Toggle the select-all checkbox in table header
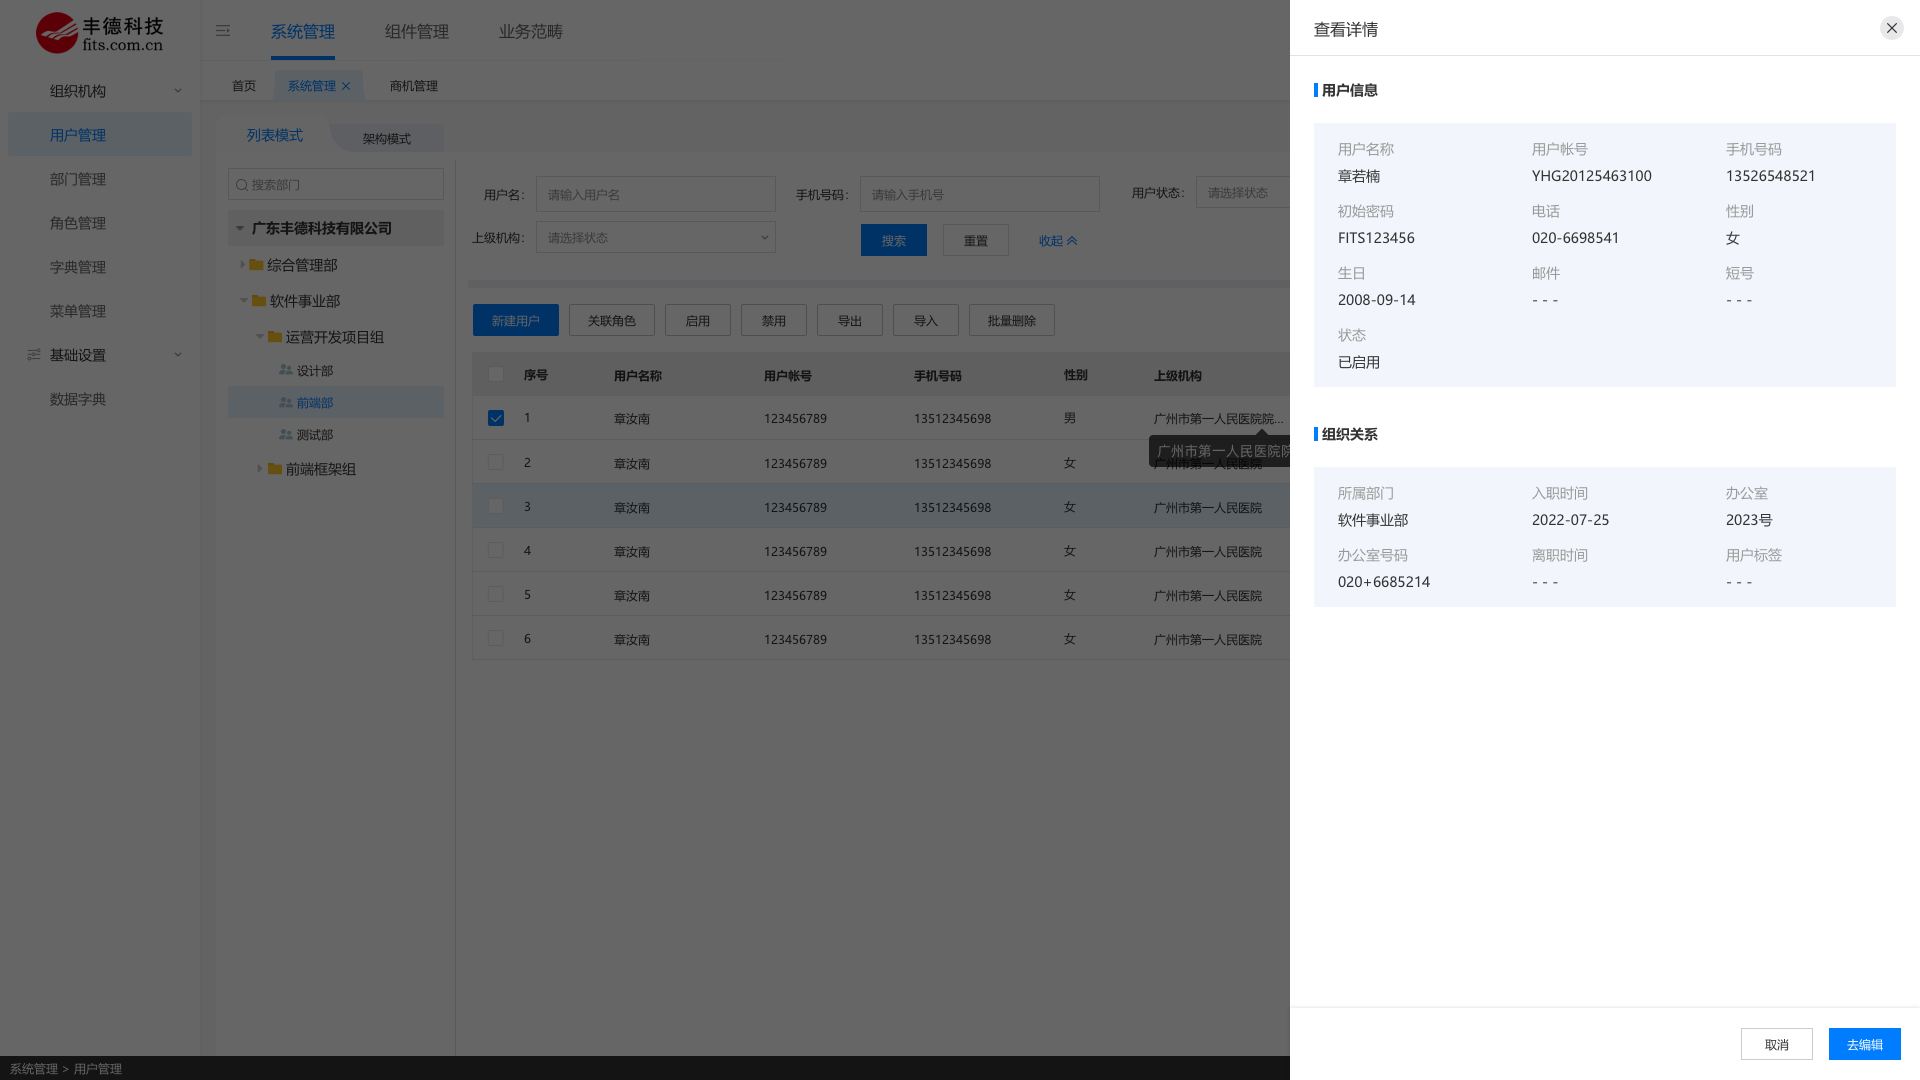1920x1080 pixels. pos(496,375)
